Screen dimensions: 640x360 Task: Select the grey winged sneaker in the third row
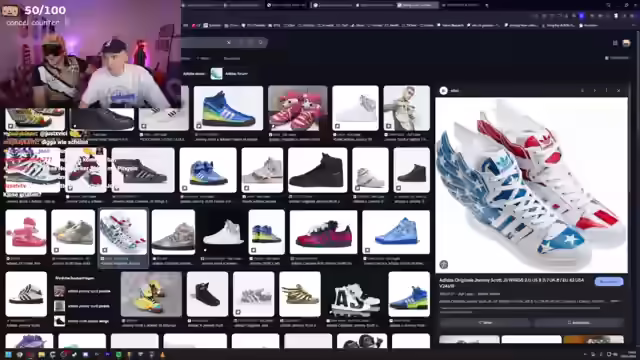click(x=73, y=232)
